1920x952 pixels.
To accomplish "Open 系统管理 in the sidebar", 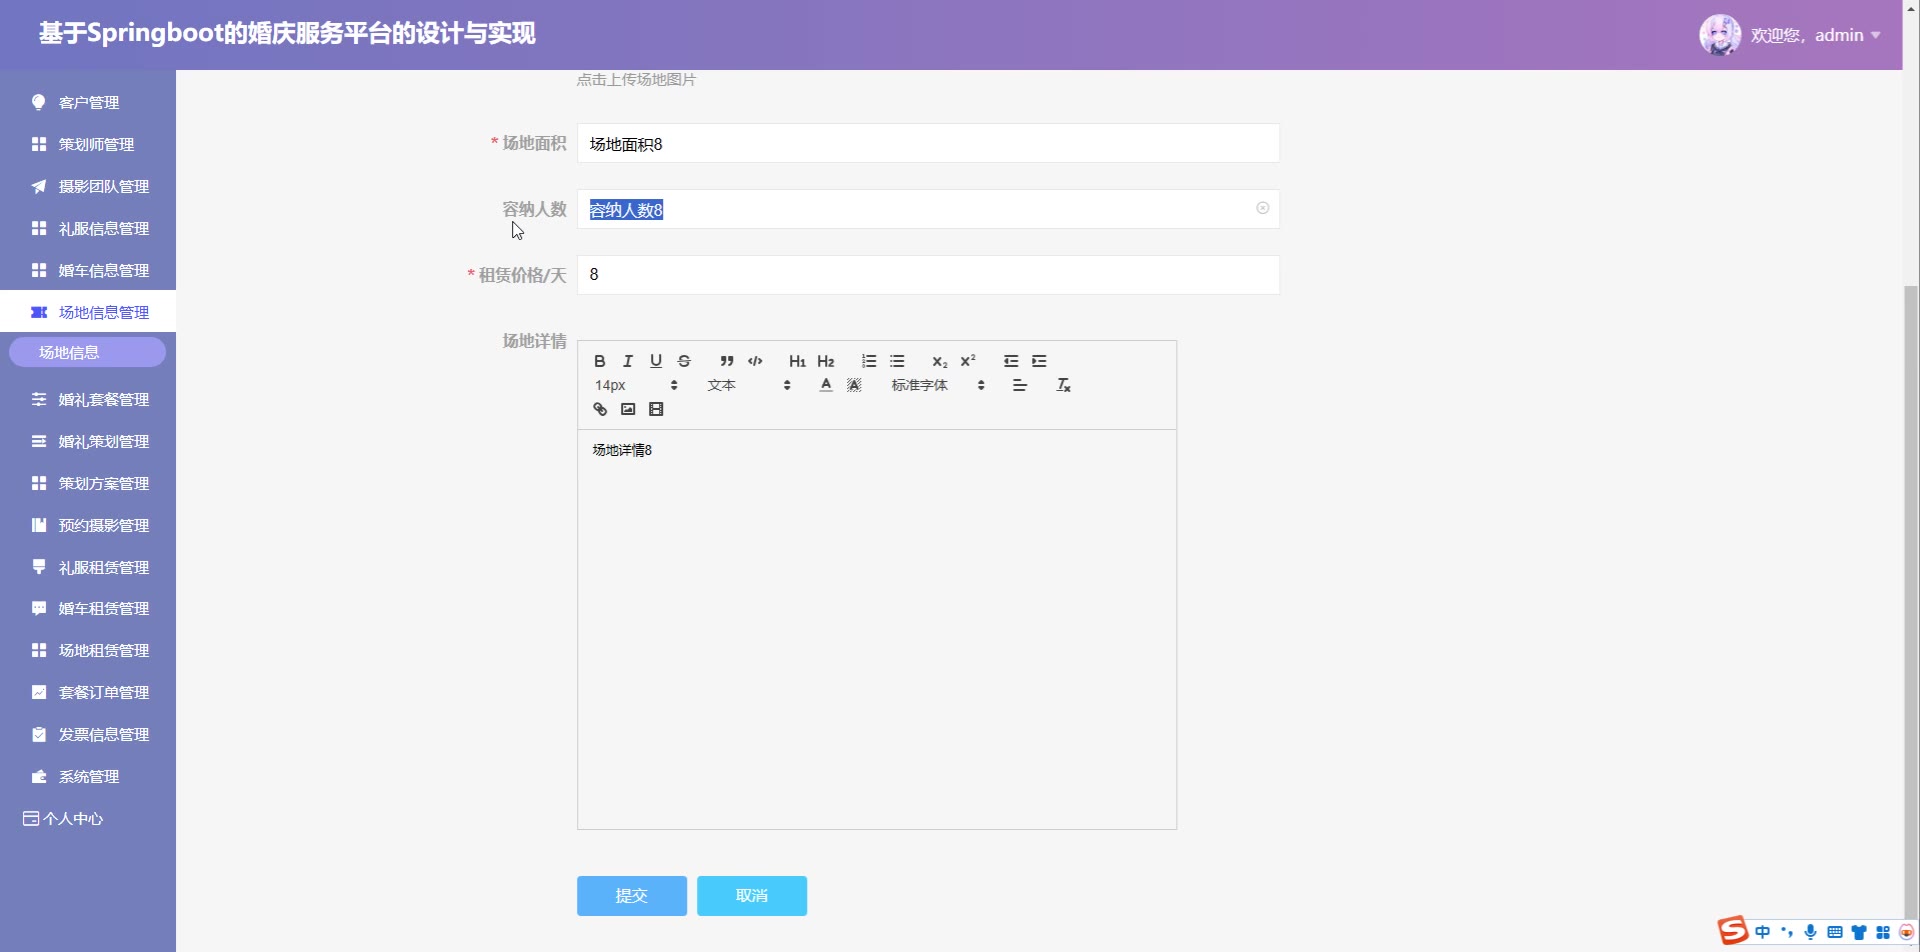I will tap(88, 776).
